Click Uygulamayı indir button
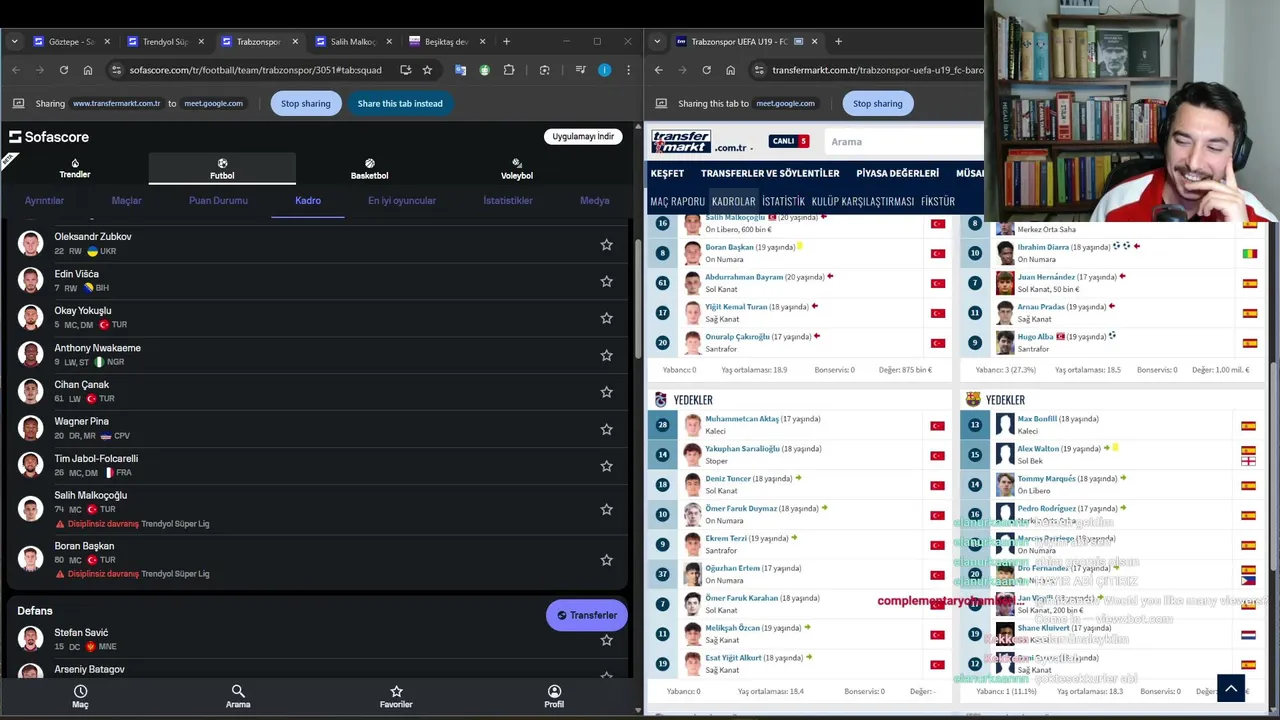The height and width of the screenshot is (720, 1280). [583, 136]
